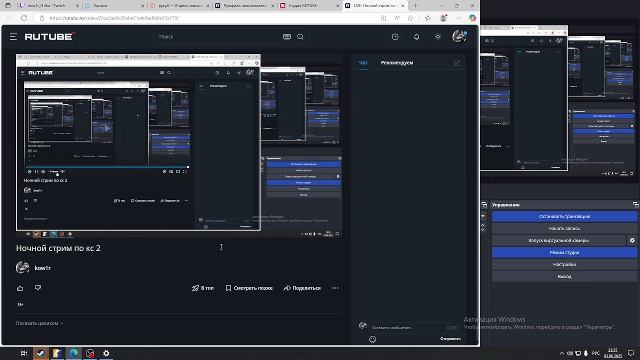Open OBS gear icon in taskbar
The height and width of the screenshot is (360, 640).
tap(106, 353)
